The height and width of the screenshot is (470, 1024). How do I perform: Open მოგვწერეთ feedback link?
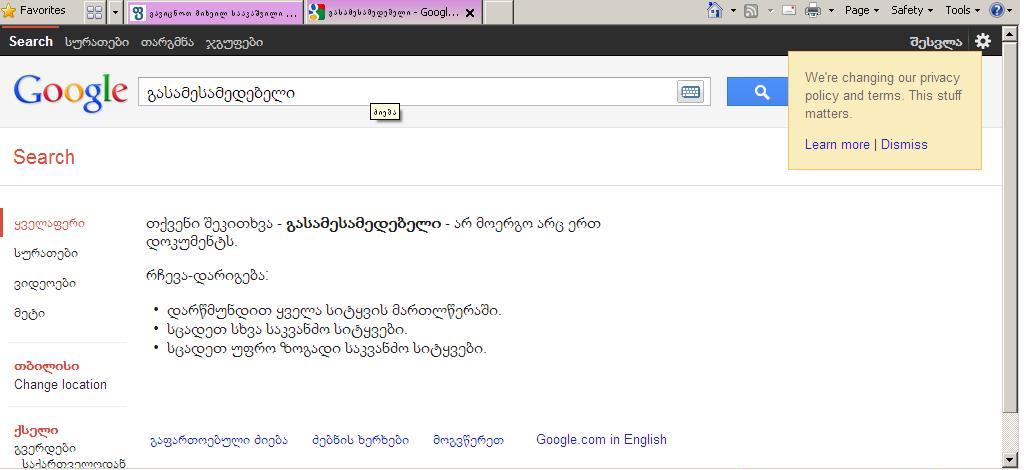[468, 440]
